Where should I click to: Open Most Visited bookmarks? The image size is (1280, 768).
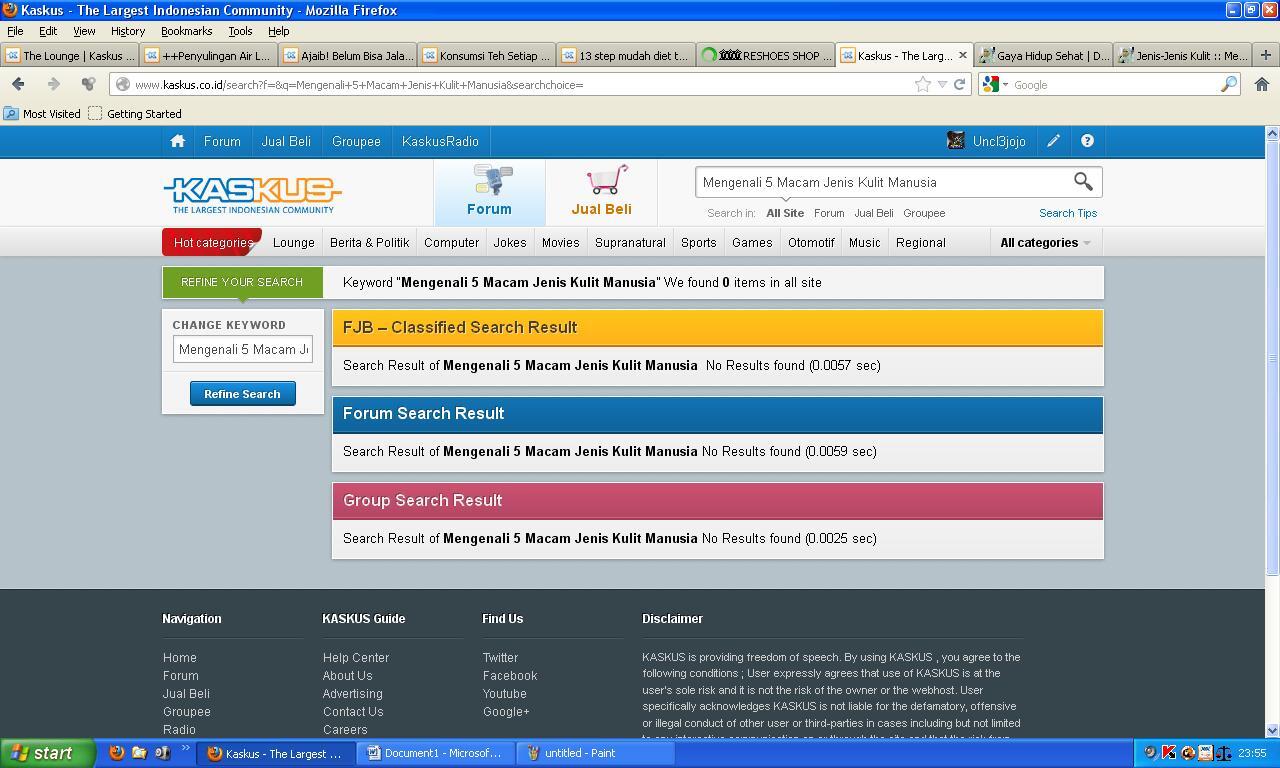[x=42, y=114]
